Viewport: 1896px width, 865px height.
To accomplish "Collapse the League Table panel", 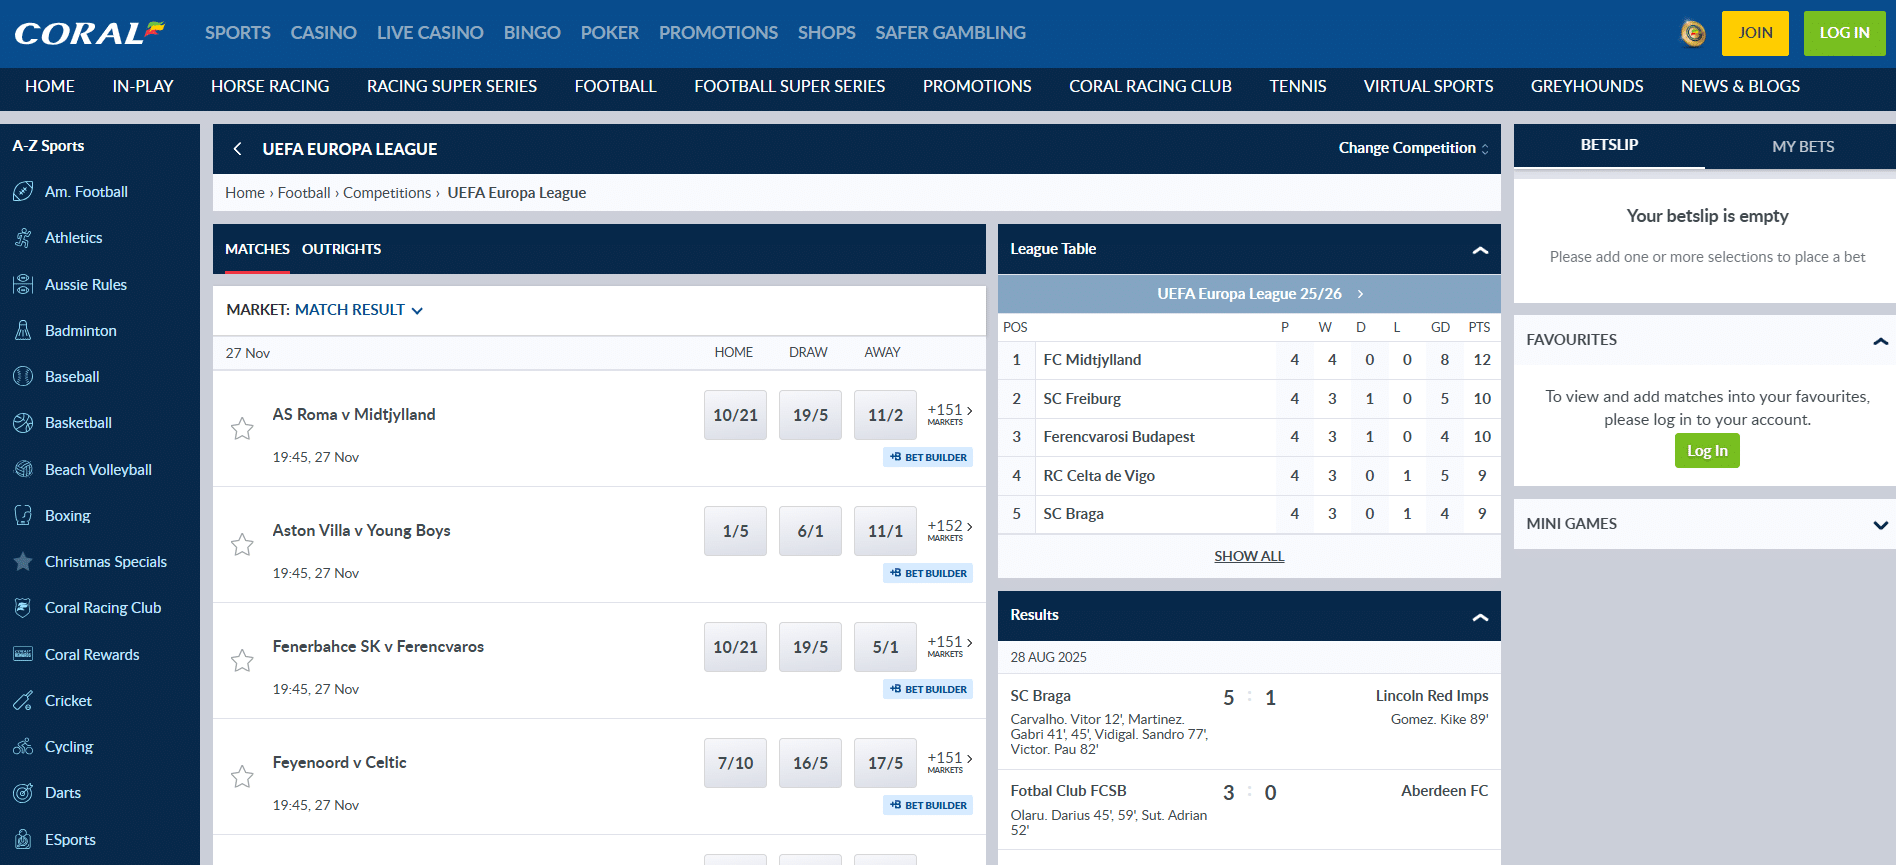I will tap(1480, 250).
